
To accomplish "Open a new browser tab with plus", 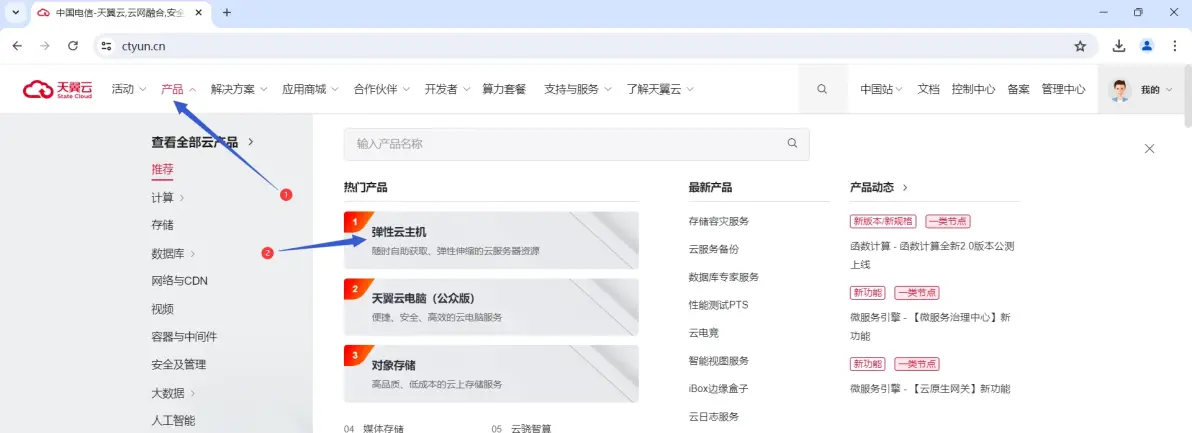I will pos(227,13).
